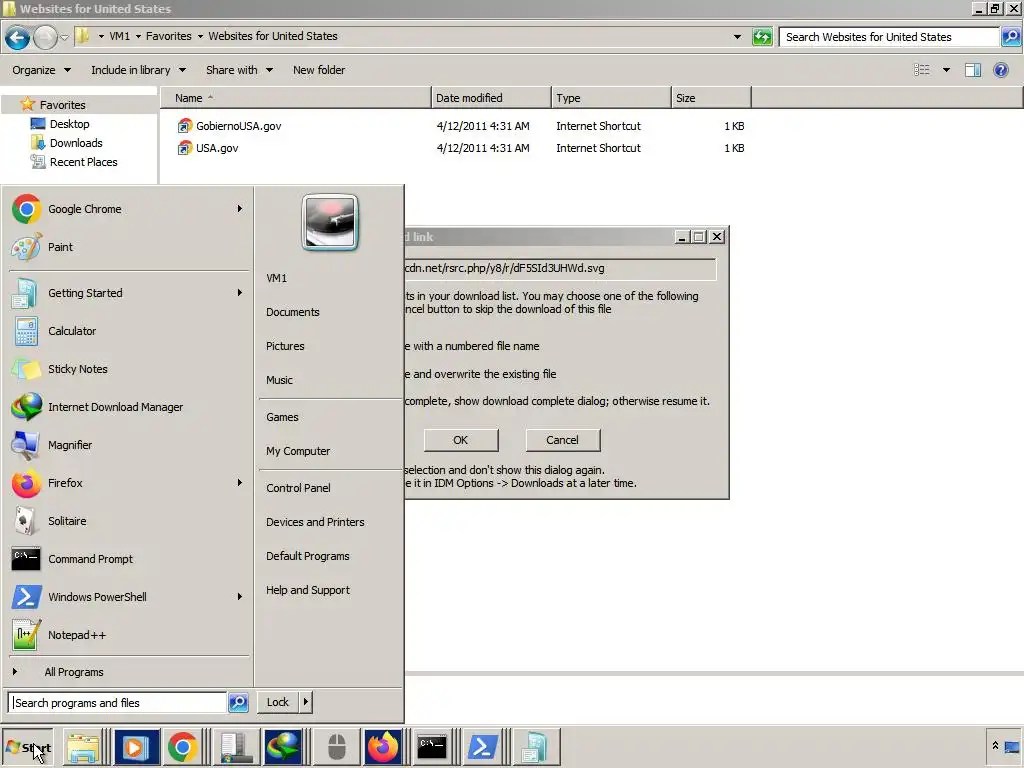Viewport: 1024px width, 768px height.
Task: Open Windows Media Player taskbar icon
Action: tap(136, 747)
